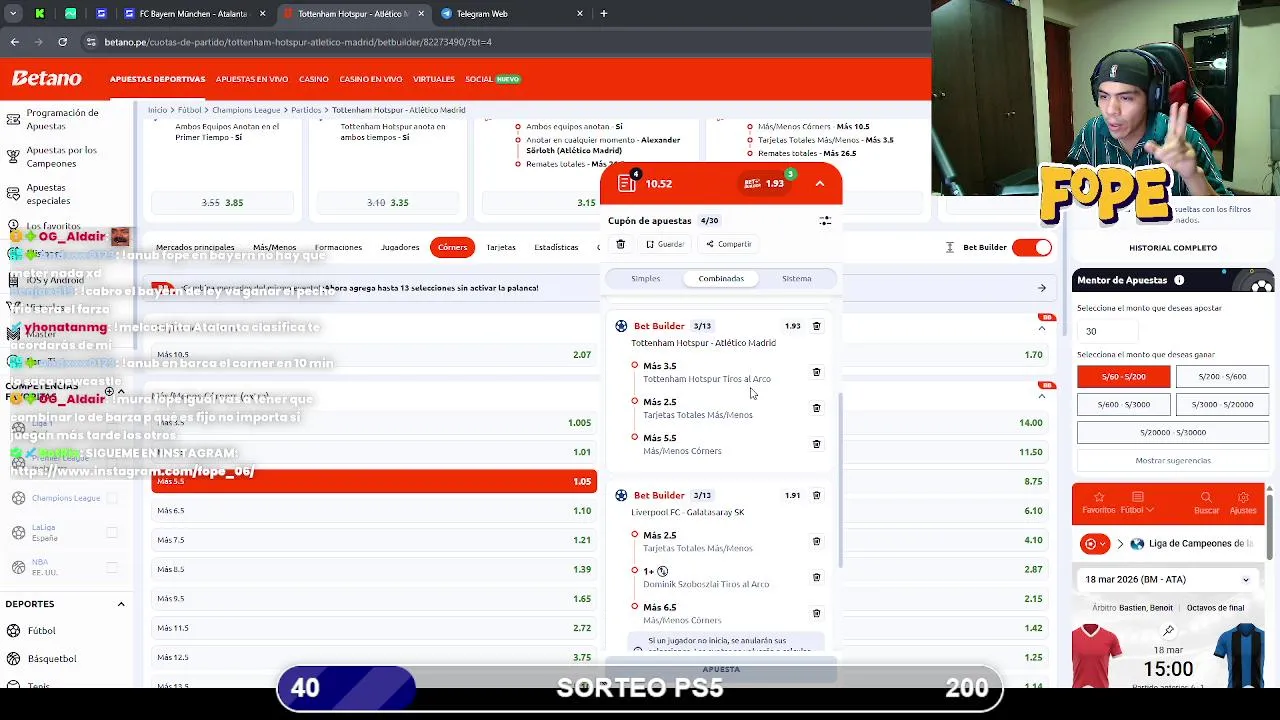
Task: Open Apuestas por los Campeones trophy item
Action: coord(62,157)
